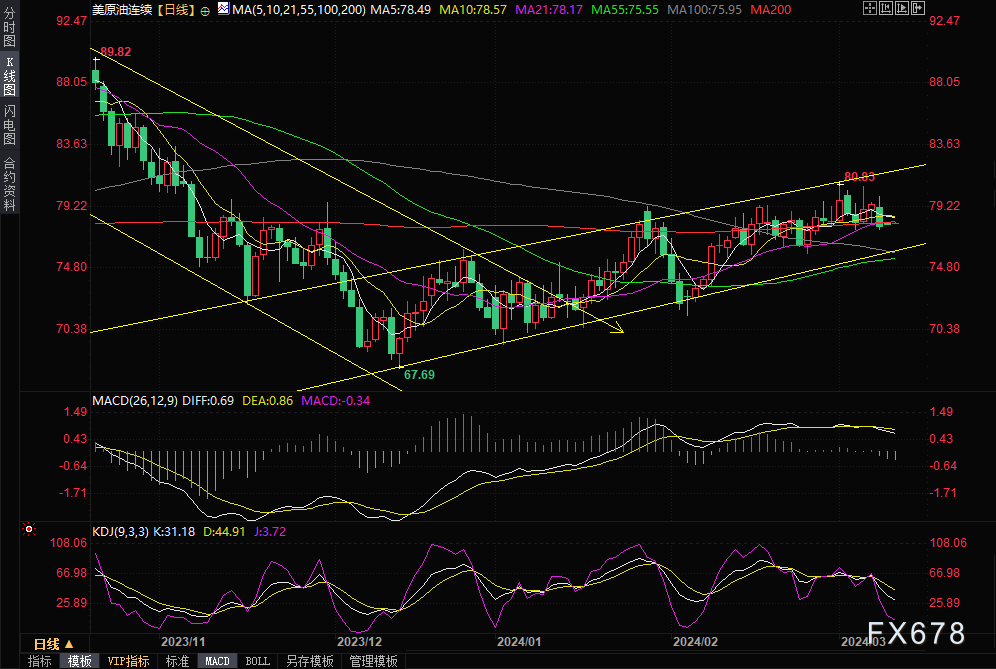Image resolution: width=996 pixels, height=669 pixels.
Task: Click the 89.82 high price label
Action: pos(116,52)
